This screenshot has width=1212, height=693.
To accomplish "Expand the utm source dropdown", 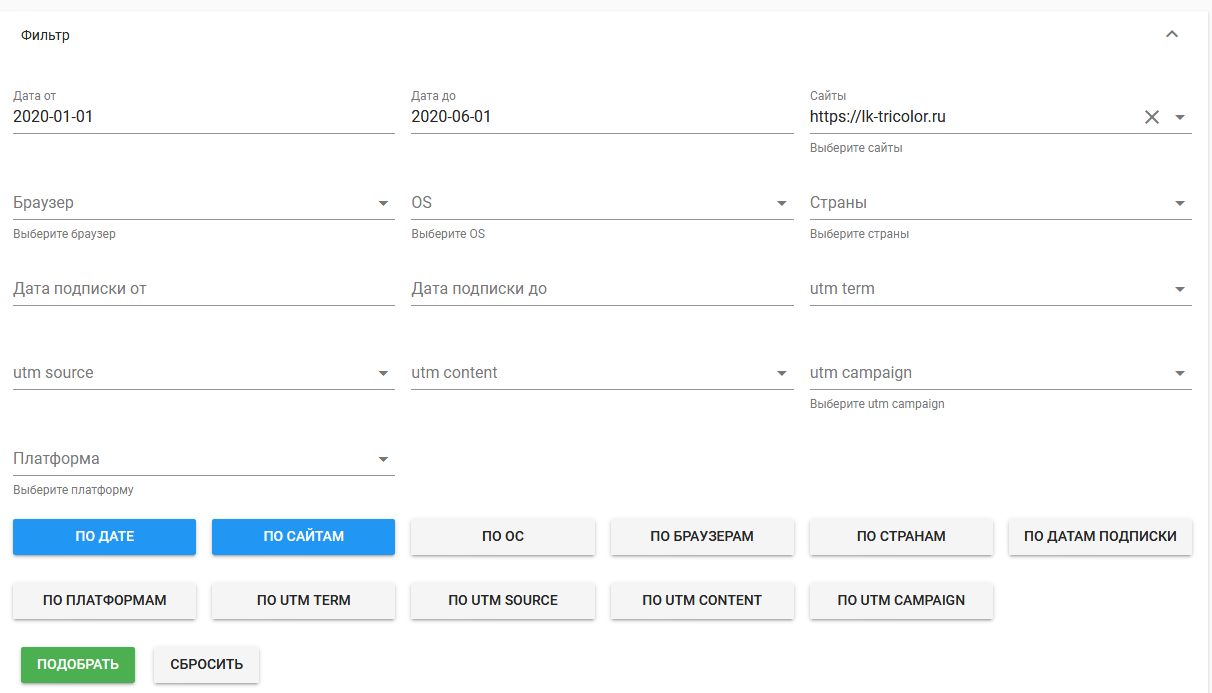I will [383, 373].
